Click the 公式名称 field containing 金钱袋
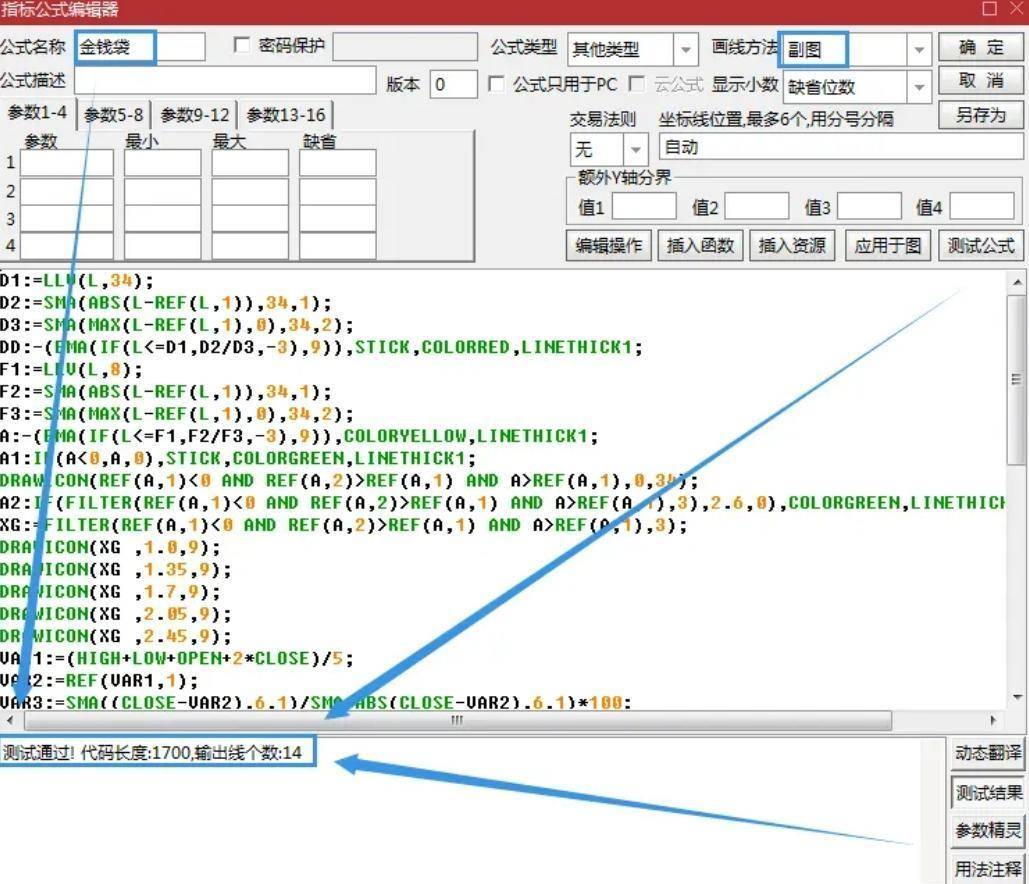This screenshot has width=1029, height=884. (140, 47)
